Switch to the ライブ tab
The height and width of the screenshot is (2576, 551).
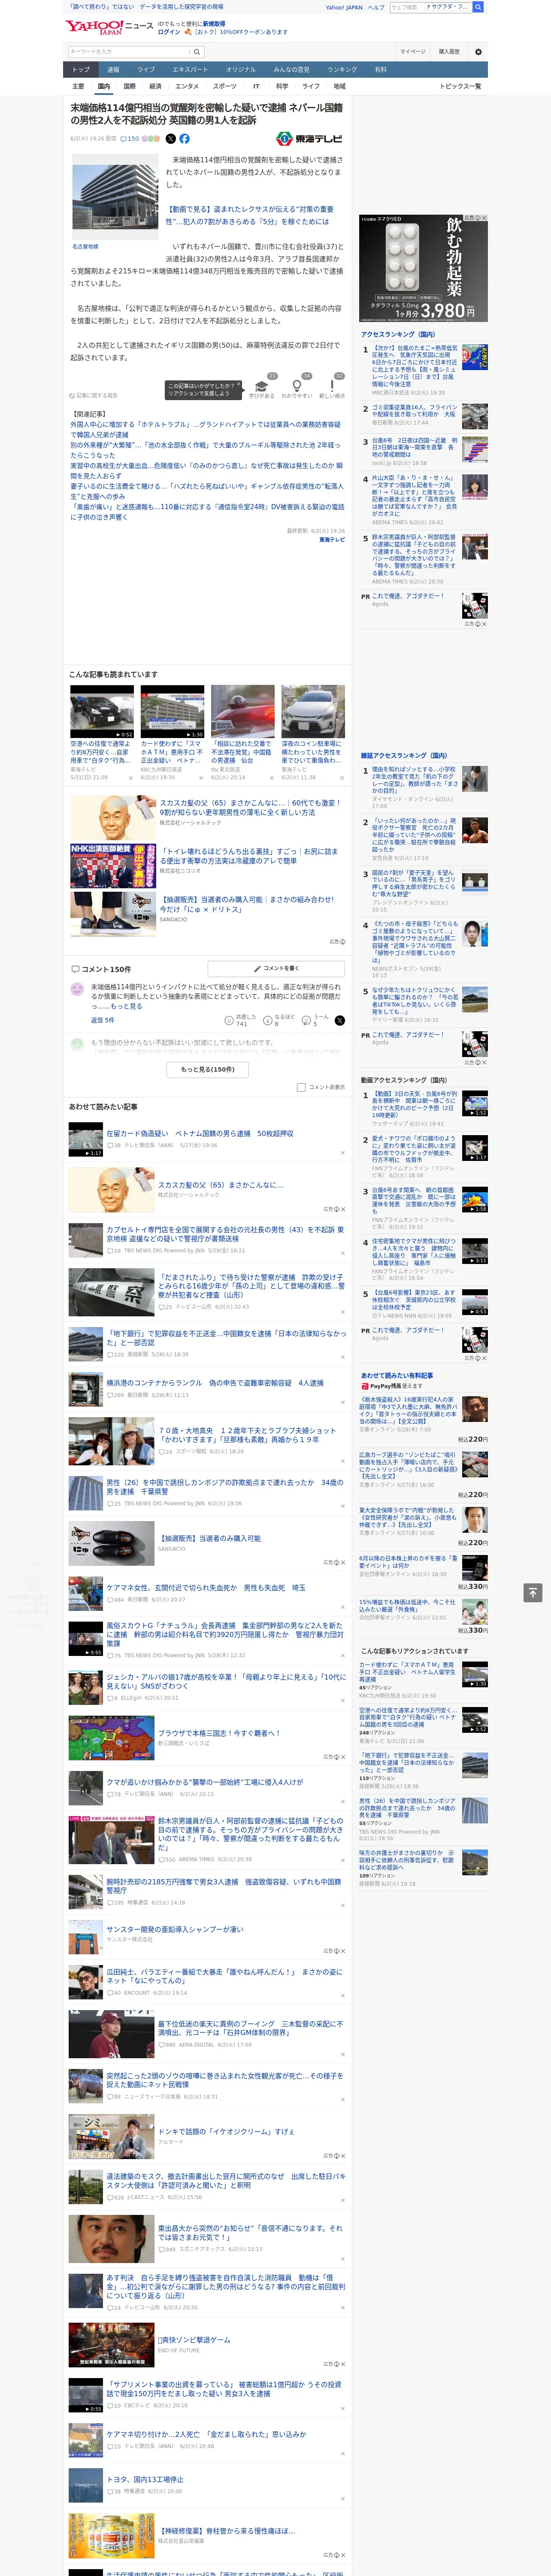pos(146,70)
